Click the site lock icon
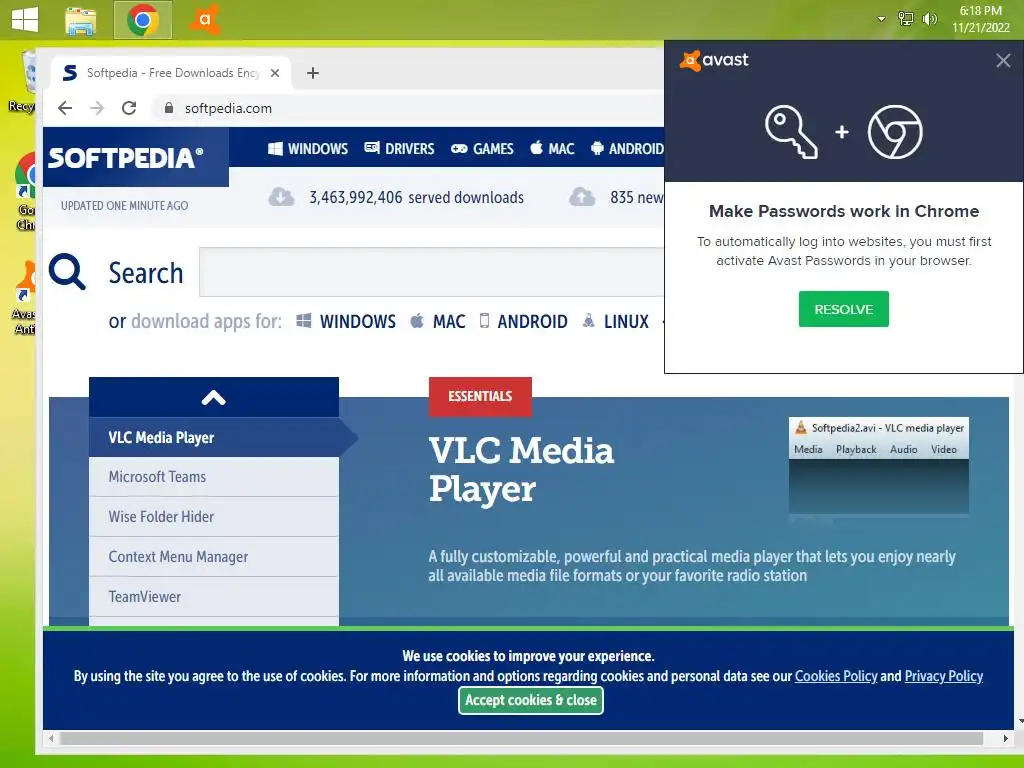This screenshot has height=768, width=1024. click(168, 108)
